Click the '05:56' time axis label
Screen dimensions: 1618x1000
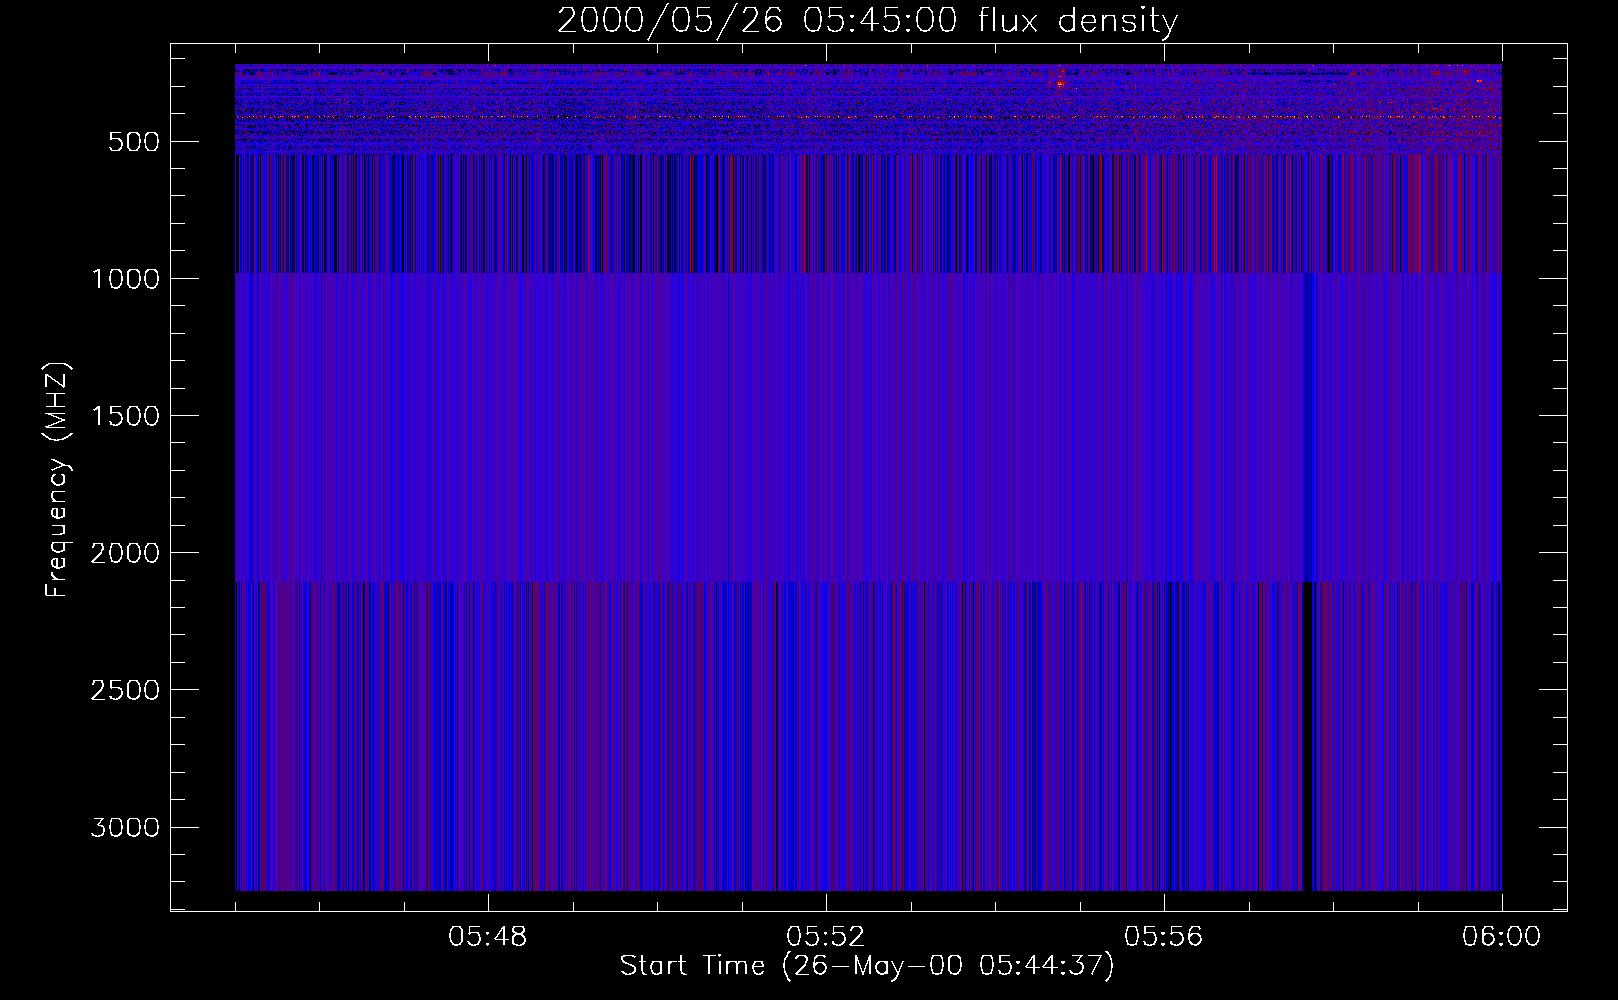(1164, 937)
